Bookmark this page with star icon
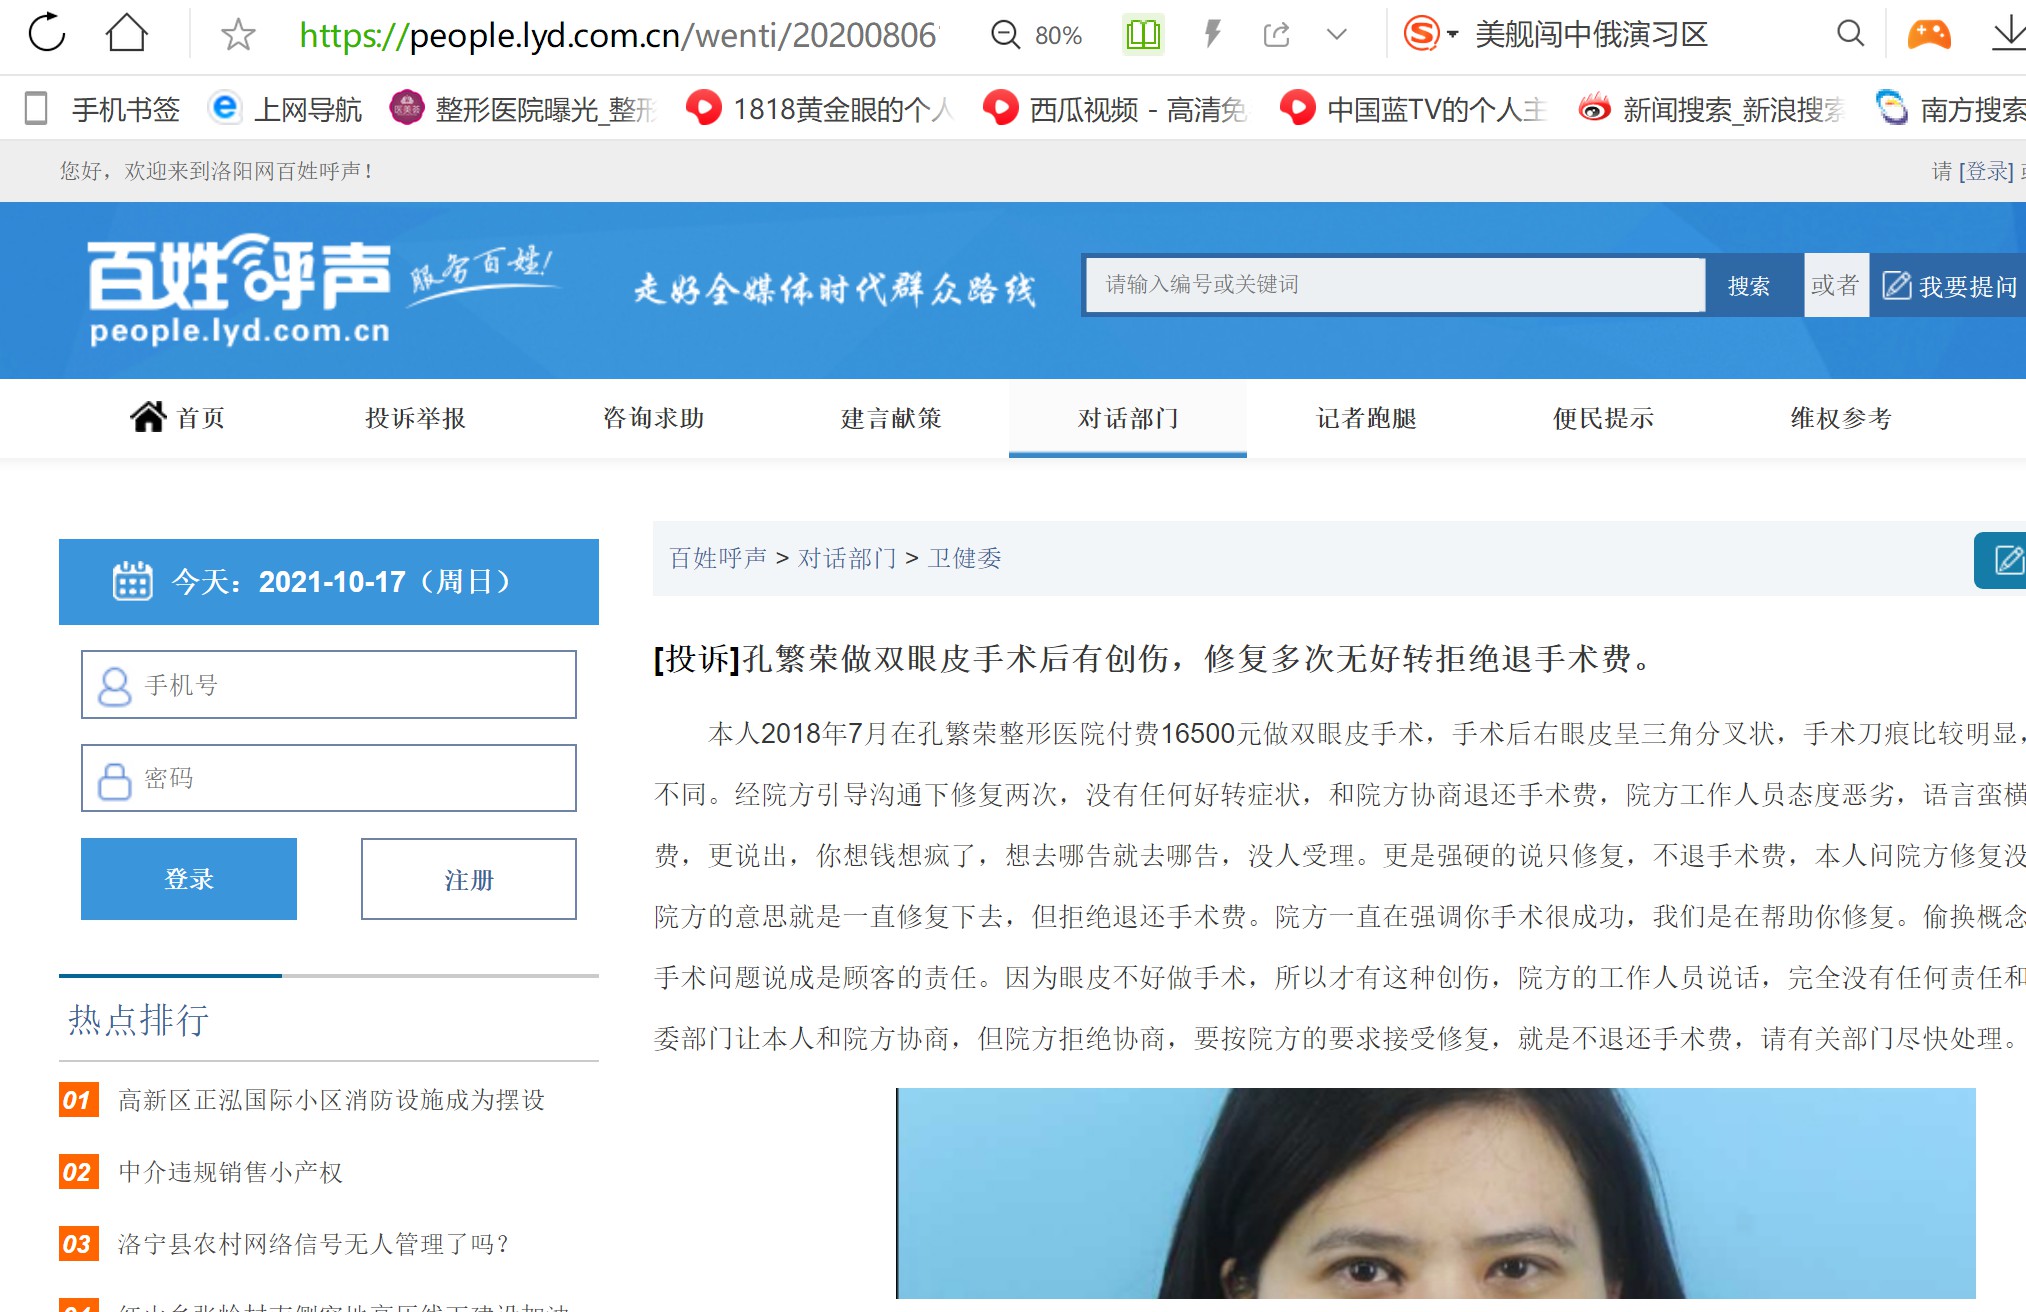Viewport: 2026px width, 1312px height. 238,35
